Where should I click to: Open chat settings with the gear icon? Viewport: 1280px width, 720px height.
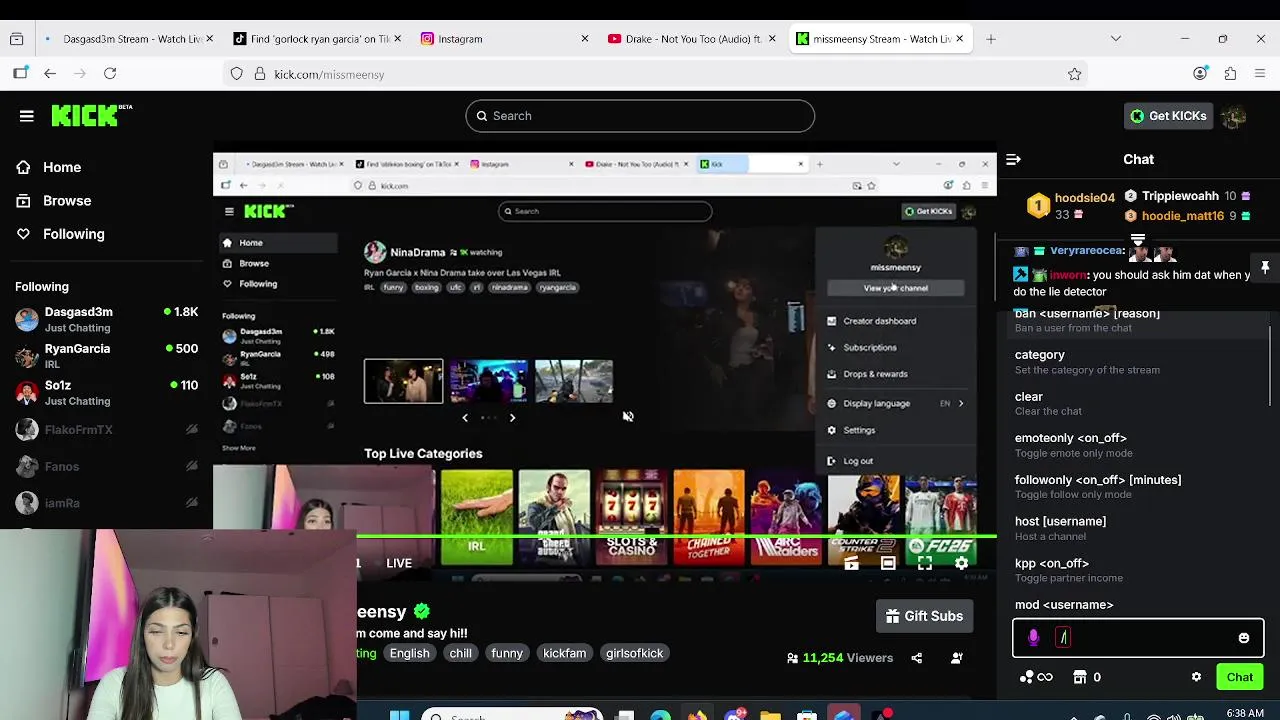[x=1196, y=677]
